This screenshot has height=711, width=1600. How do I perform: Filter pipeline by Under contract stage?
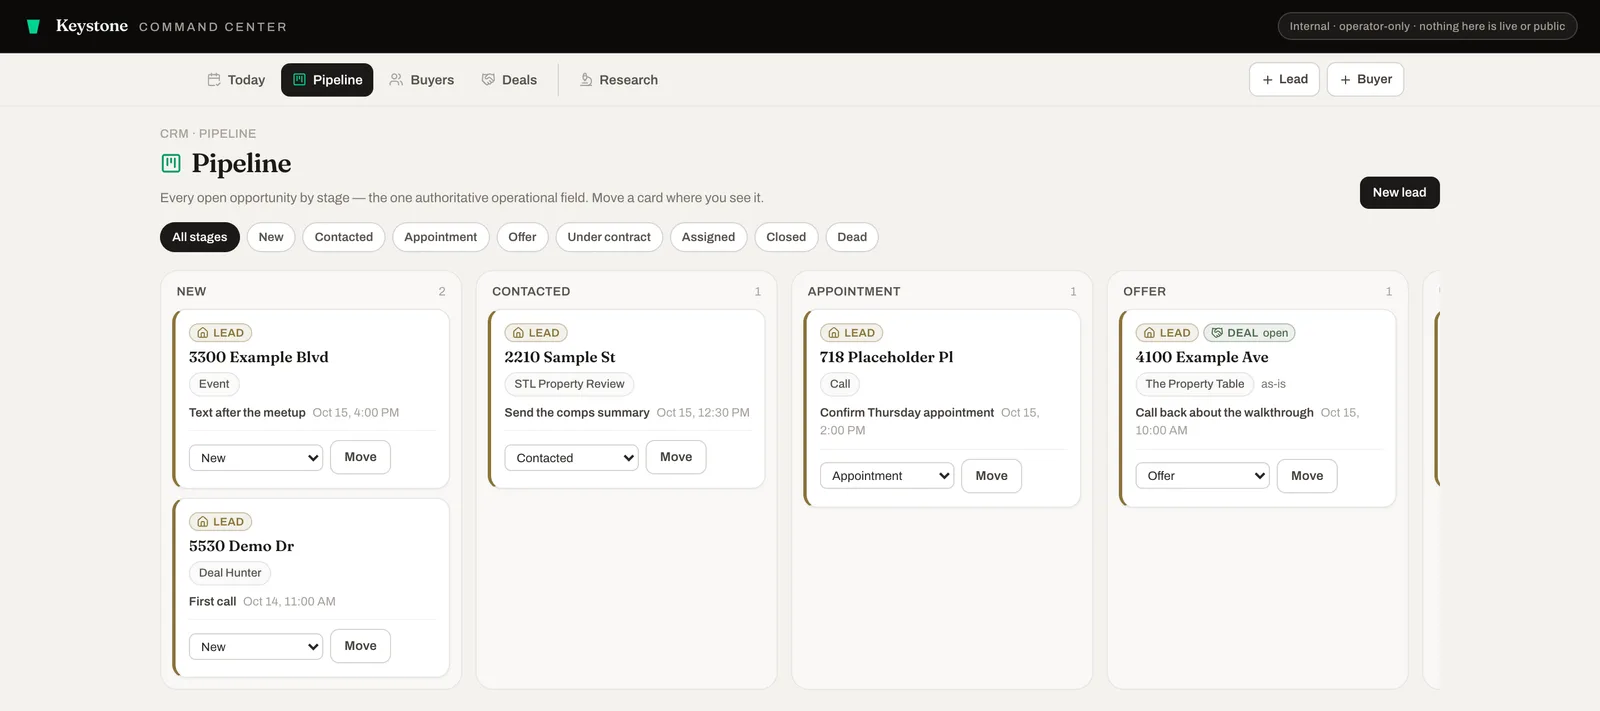[609, 237]
